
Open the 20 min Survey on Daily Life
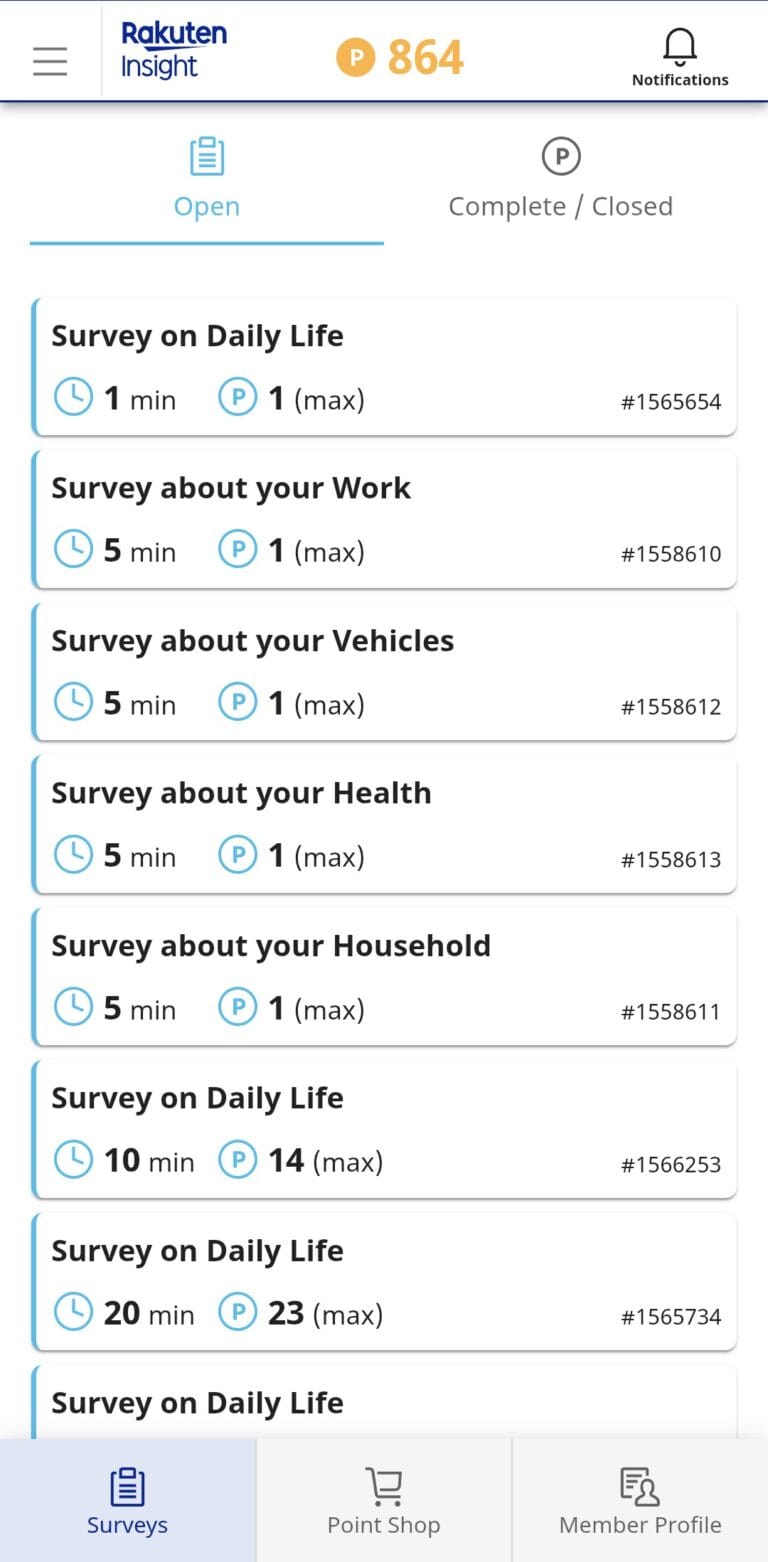(x=384, y=1281)
